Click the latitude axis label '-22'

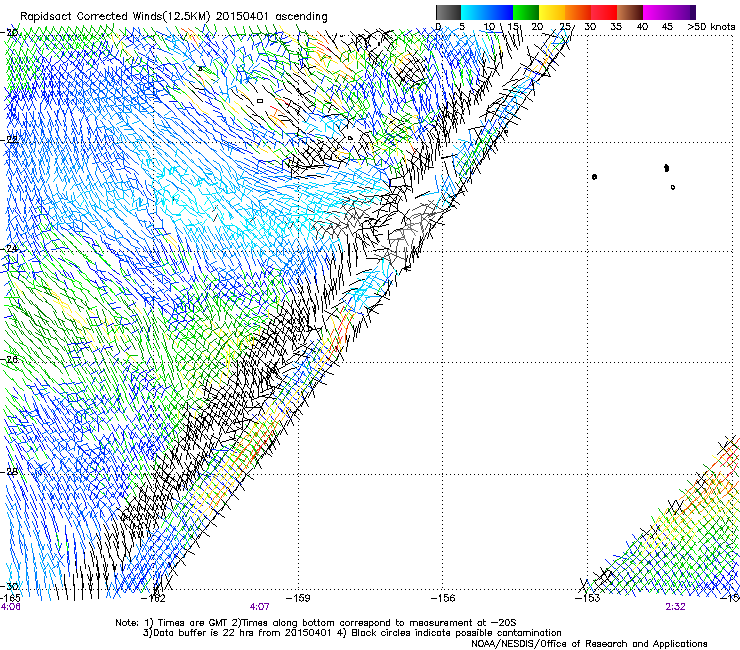point(10,140)
